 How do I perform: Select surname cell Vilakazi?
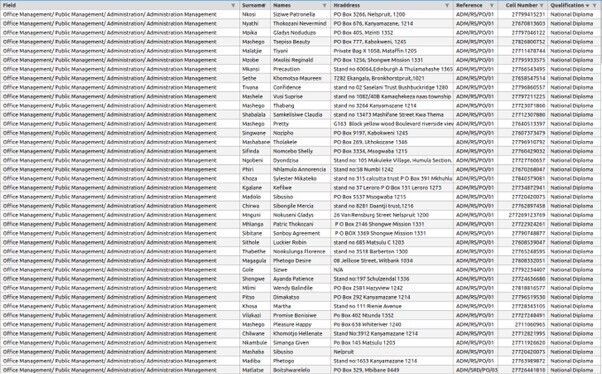[255, 315]
